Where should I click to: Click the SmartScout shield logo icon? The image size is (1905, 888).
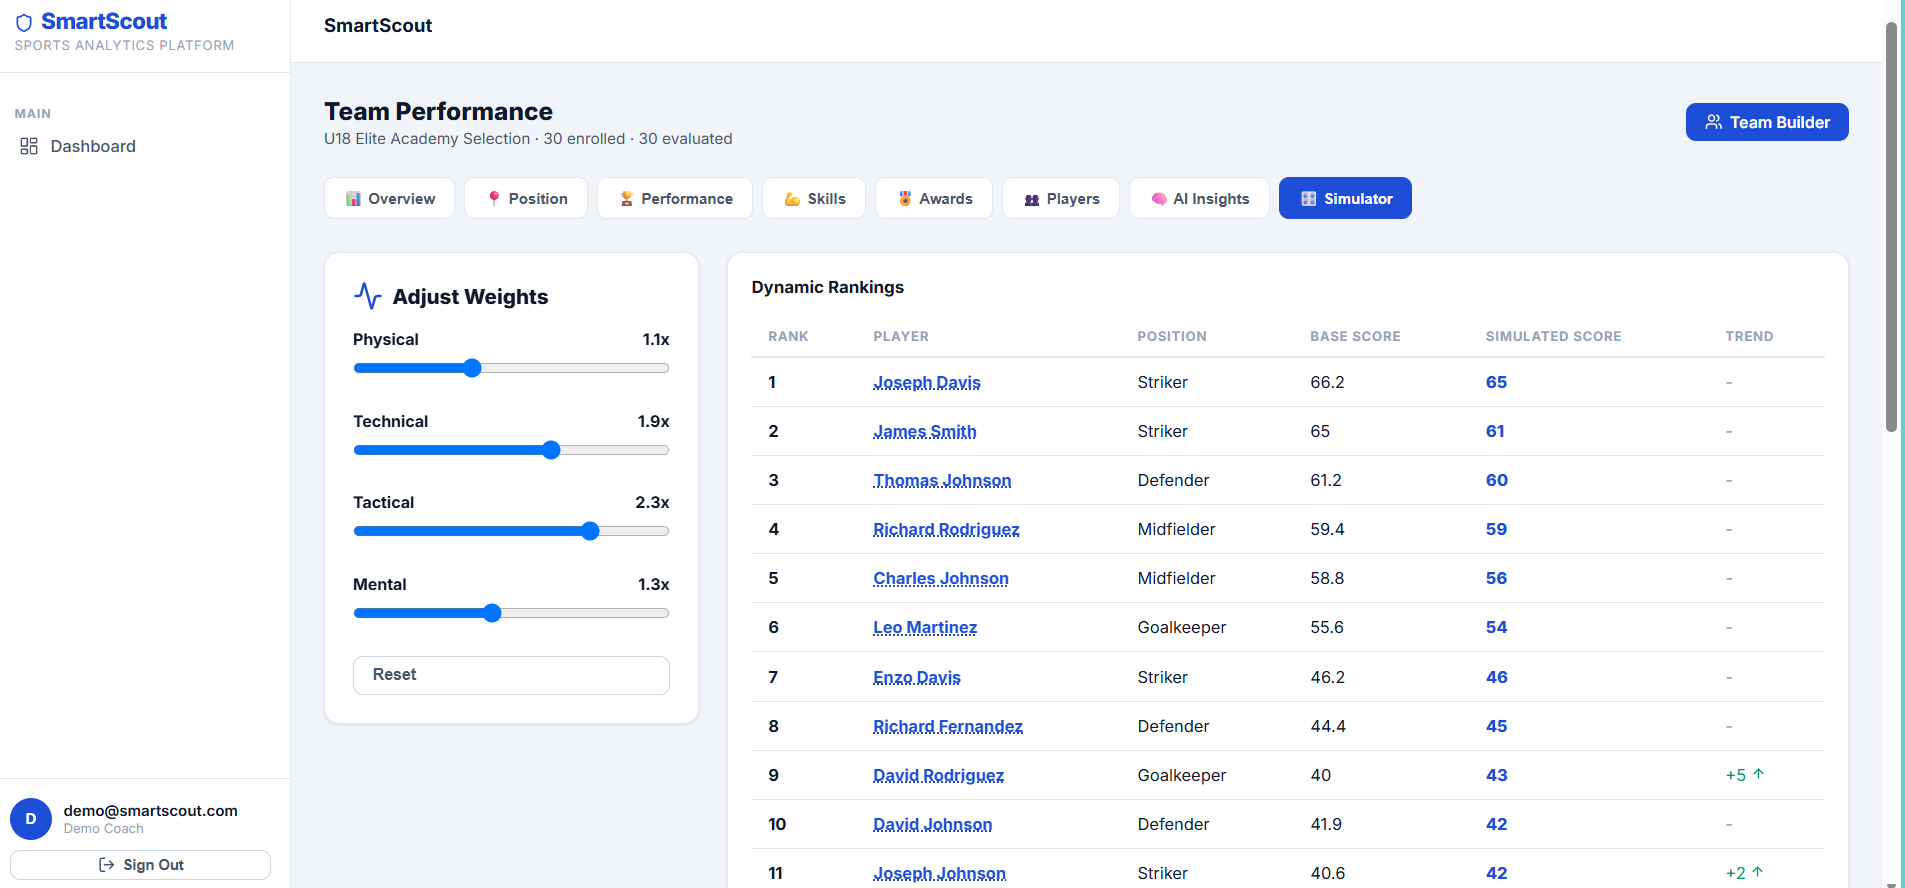click(x=24, y=22)
